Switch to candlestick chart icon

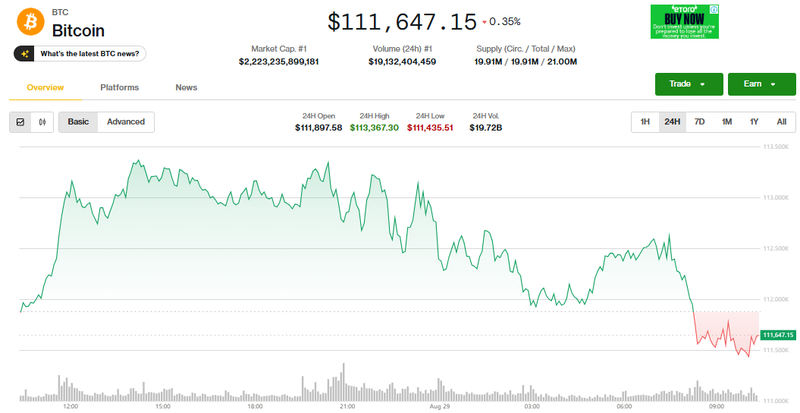(42, 122)
